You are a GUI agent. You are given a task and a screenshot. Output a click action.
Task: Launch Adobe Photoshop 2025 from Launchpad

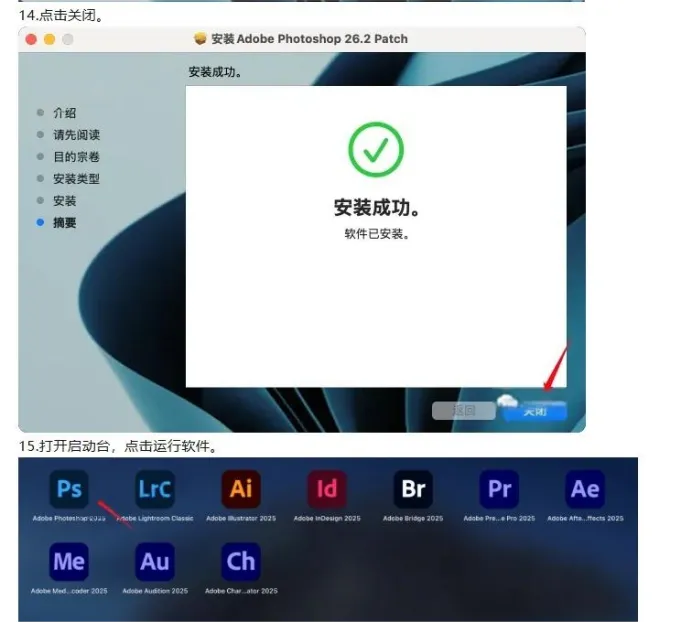(69, 489)
